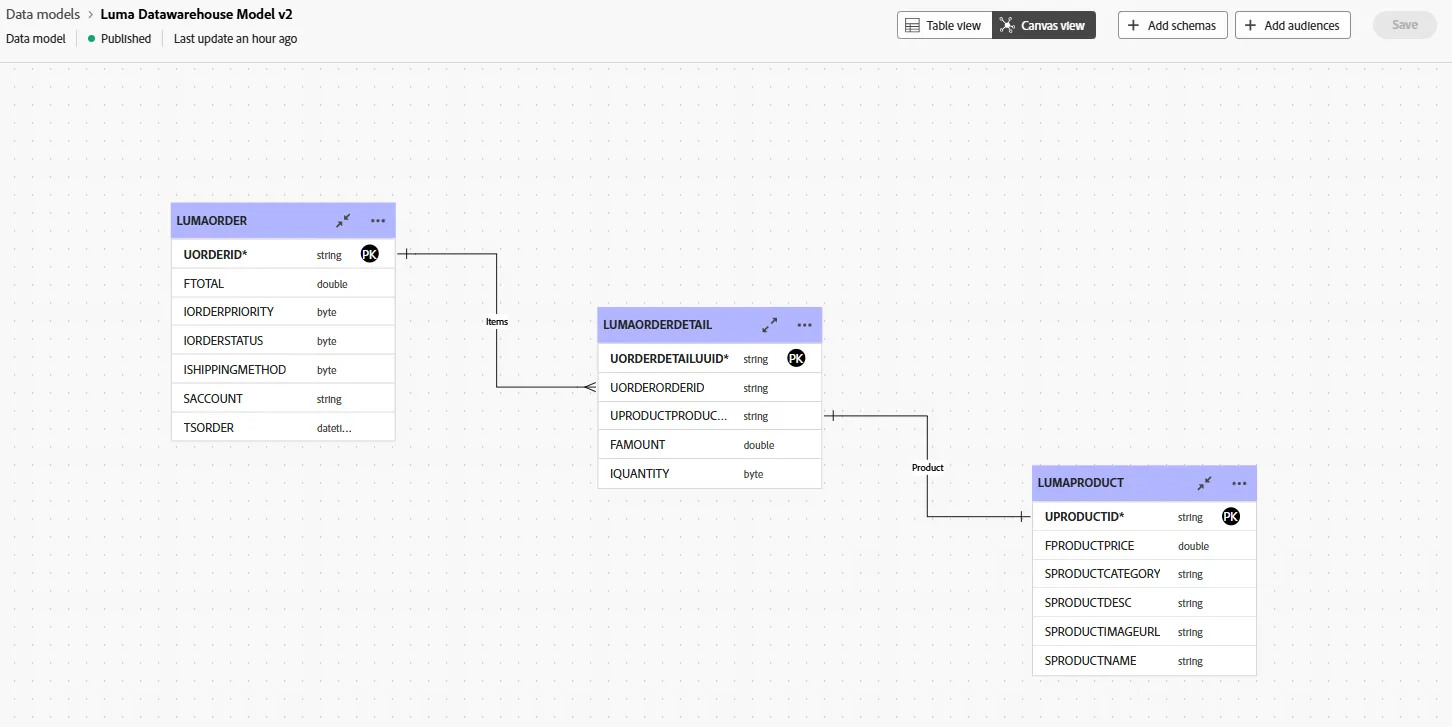Select the Items relationship label
This screenshot has height=727, width=1452.
[497, 322]
